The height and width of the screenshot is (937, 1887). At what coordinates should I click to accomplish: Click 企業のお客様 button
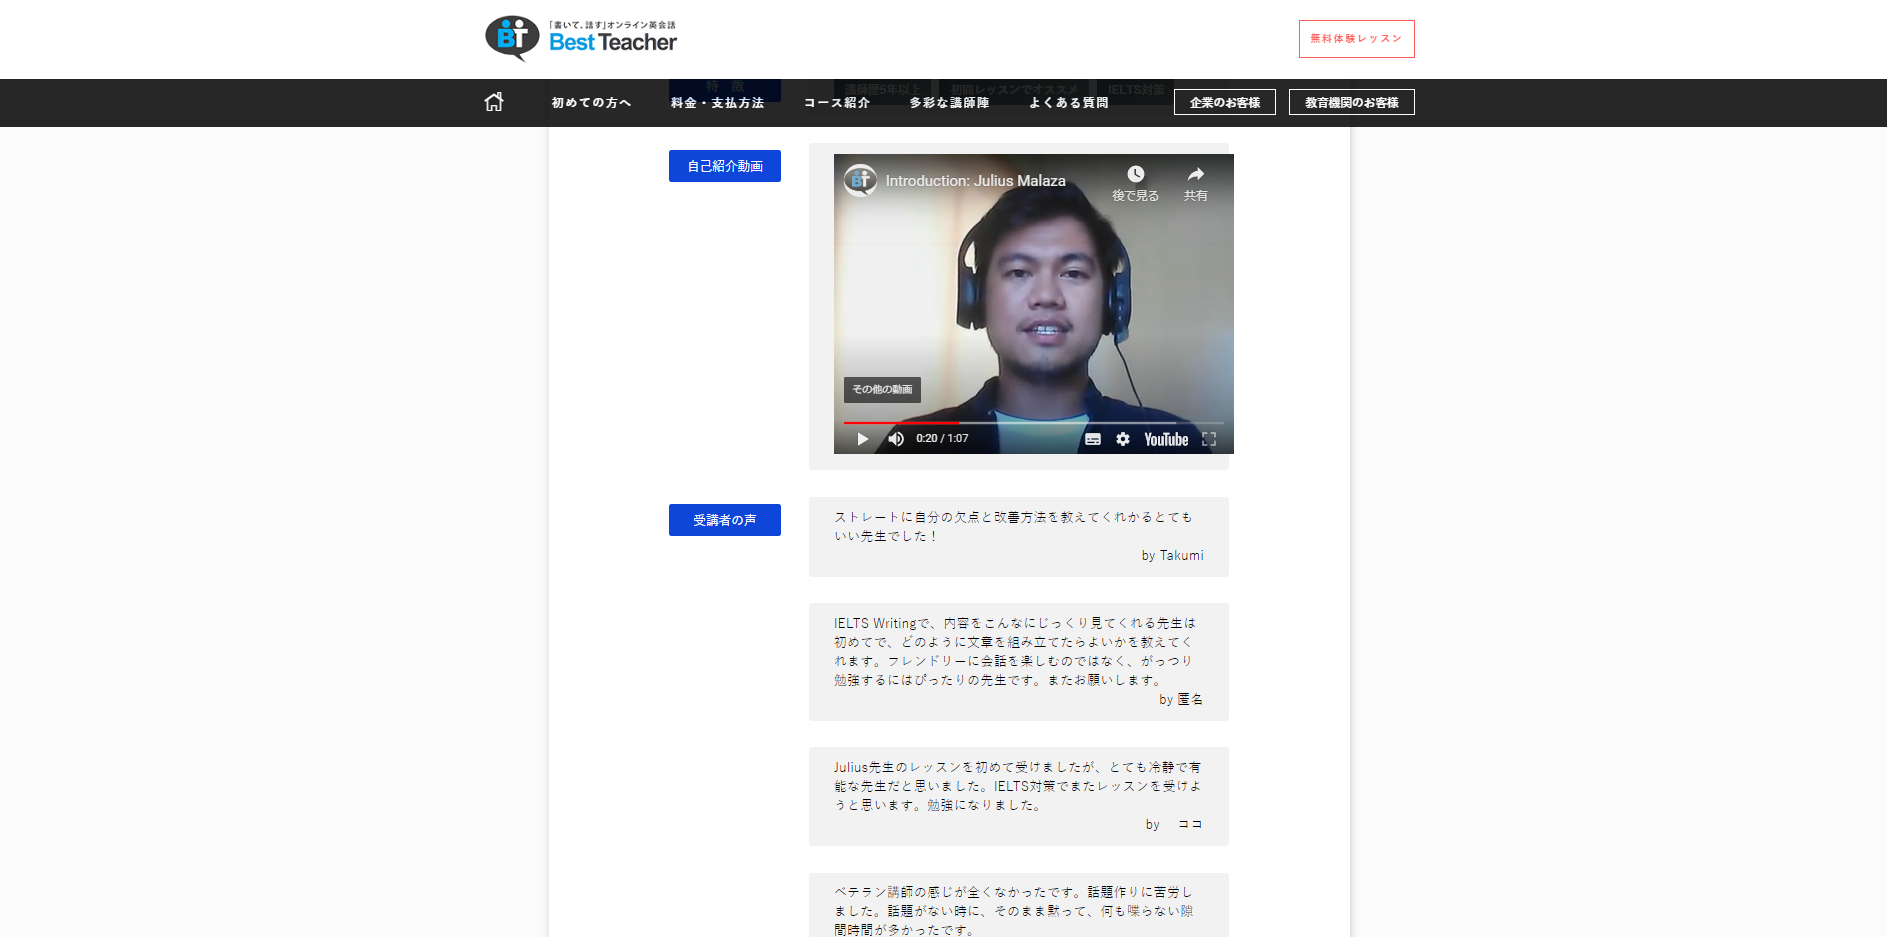tap(1224, 102)
